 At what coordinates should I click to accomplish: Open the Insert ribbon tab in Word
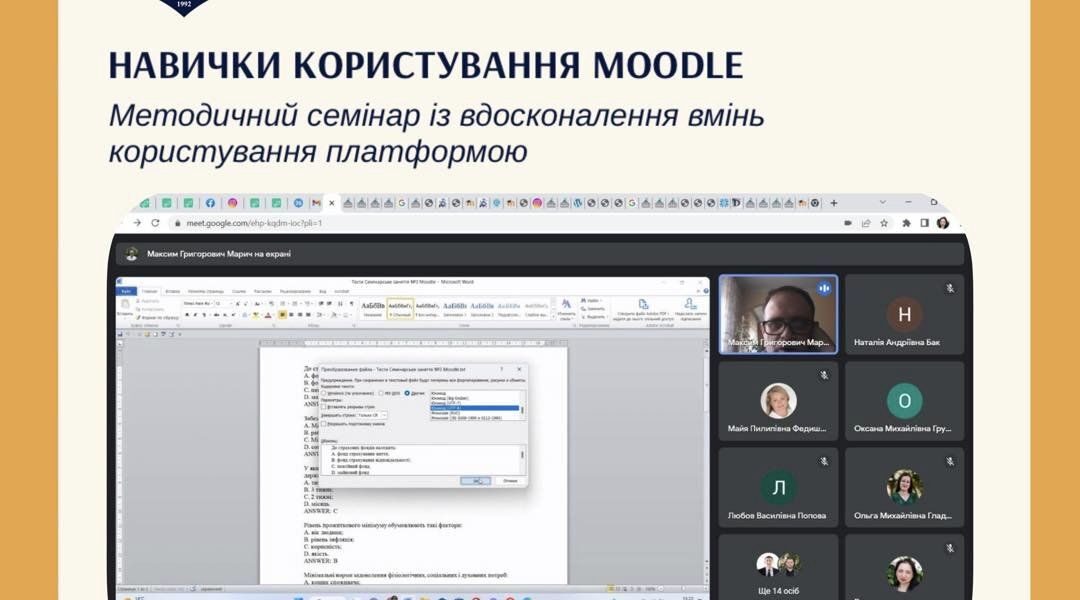173,291
